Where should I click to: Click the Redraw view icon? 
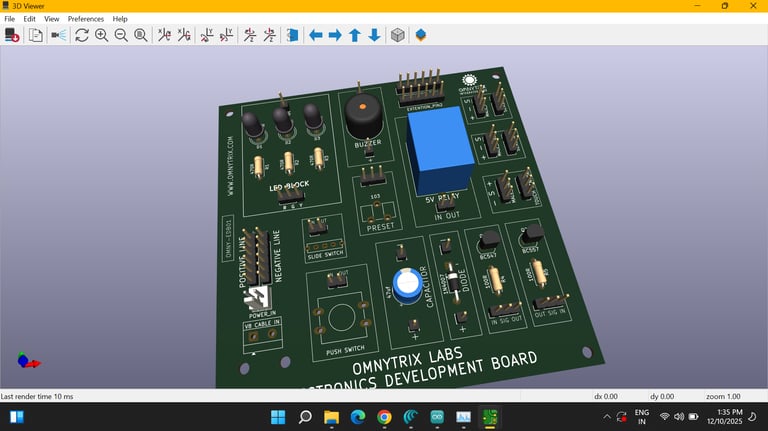click(x=82, y=35)
